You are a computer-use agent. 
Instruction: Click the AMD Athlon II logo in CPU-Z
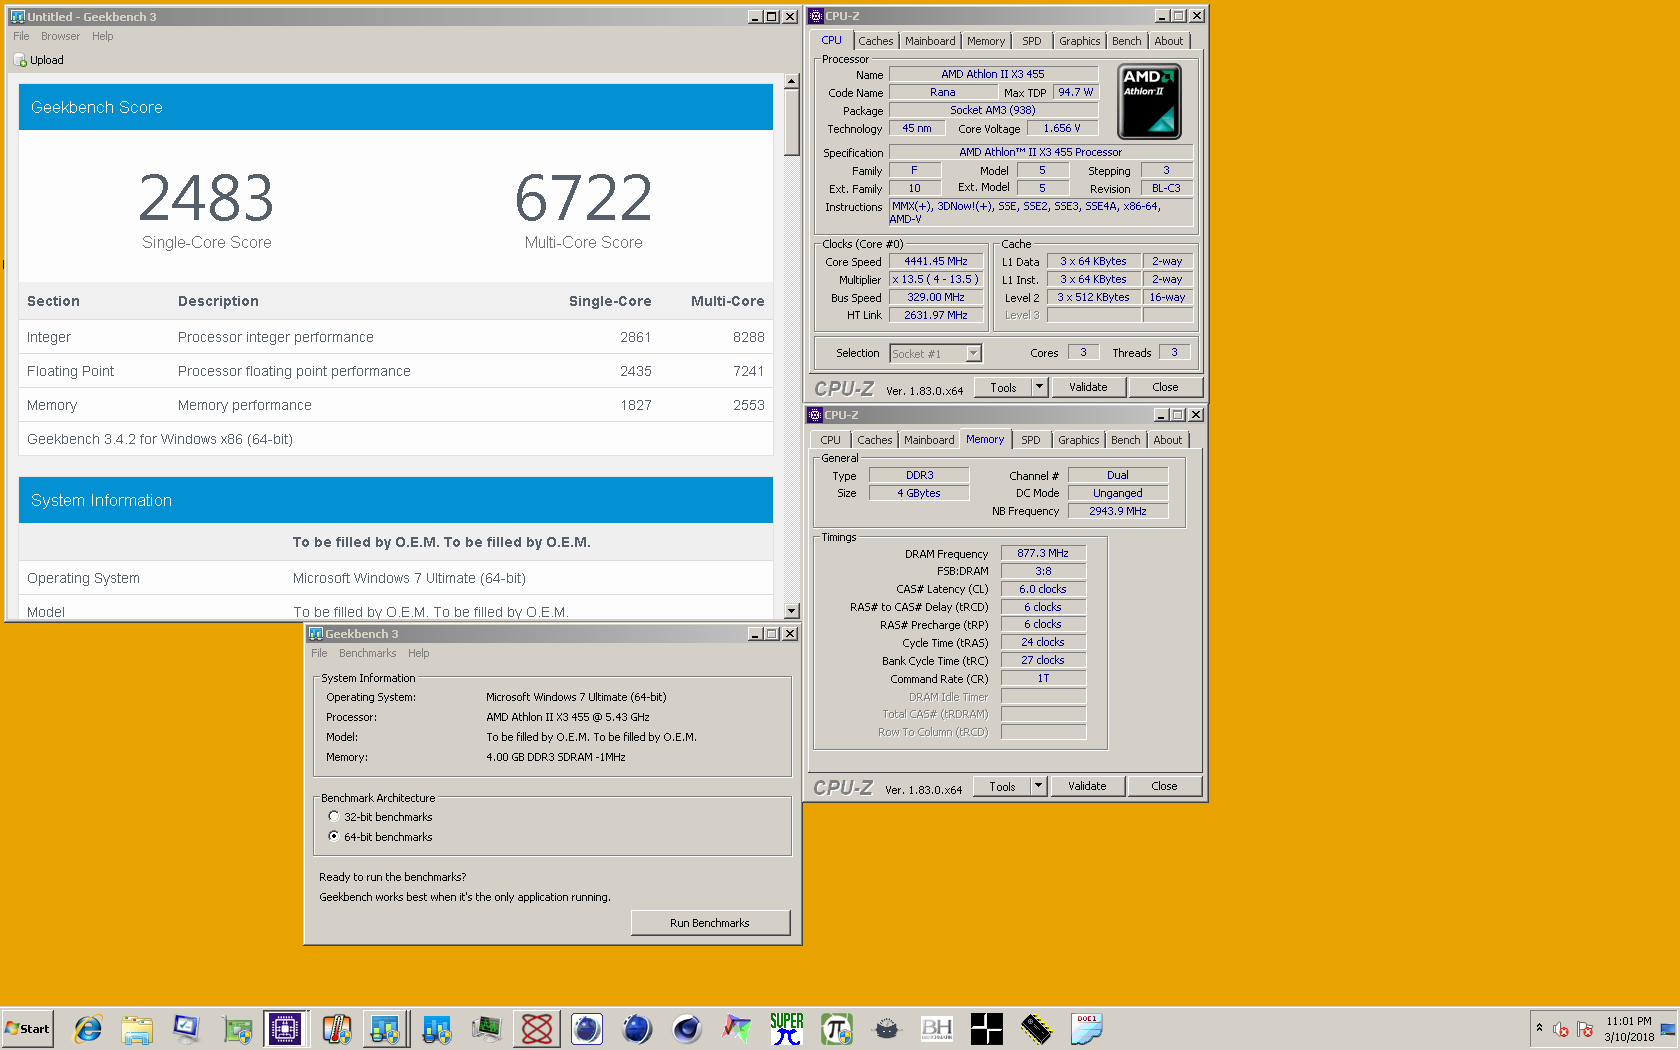(x=1149, y=101)
